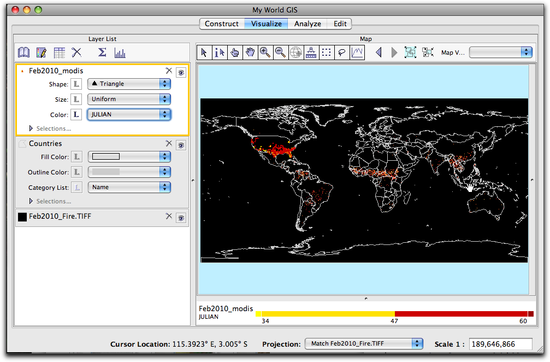
Task: Open the layer attribute table icon
Action: pos(59,53)
